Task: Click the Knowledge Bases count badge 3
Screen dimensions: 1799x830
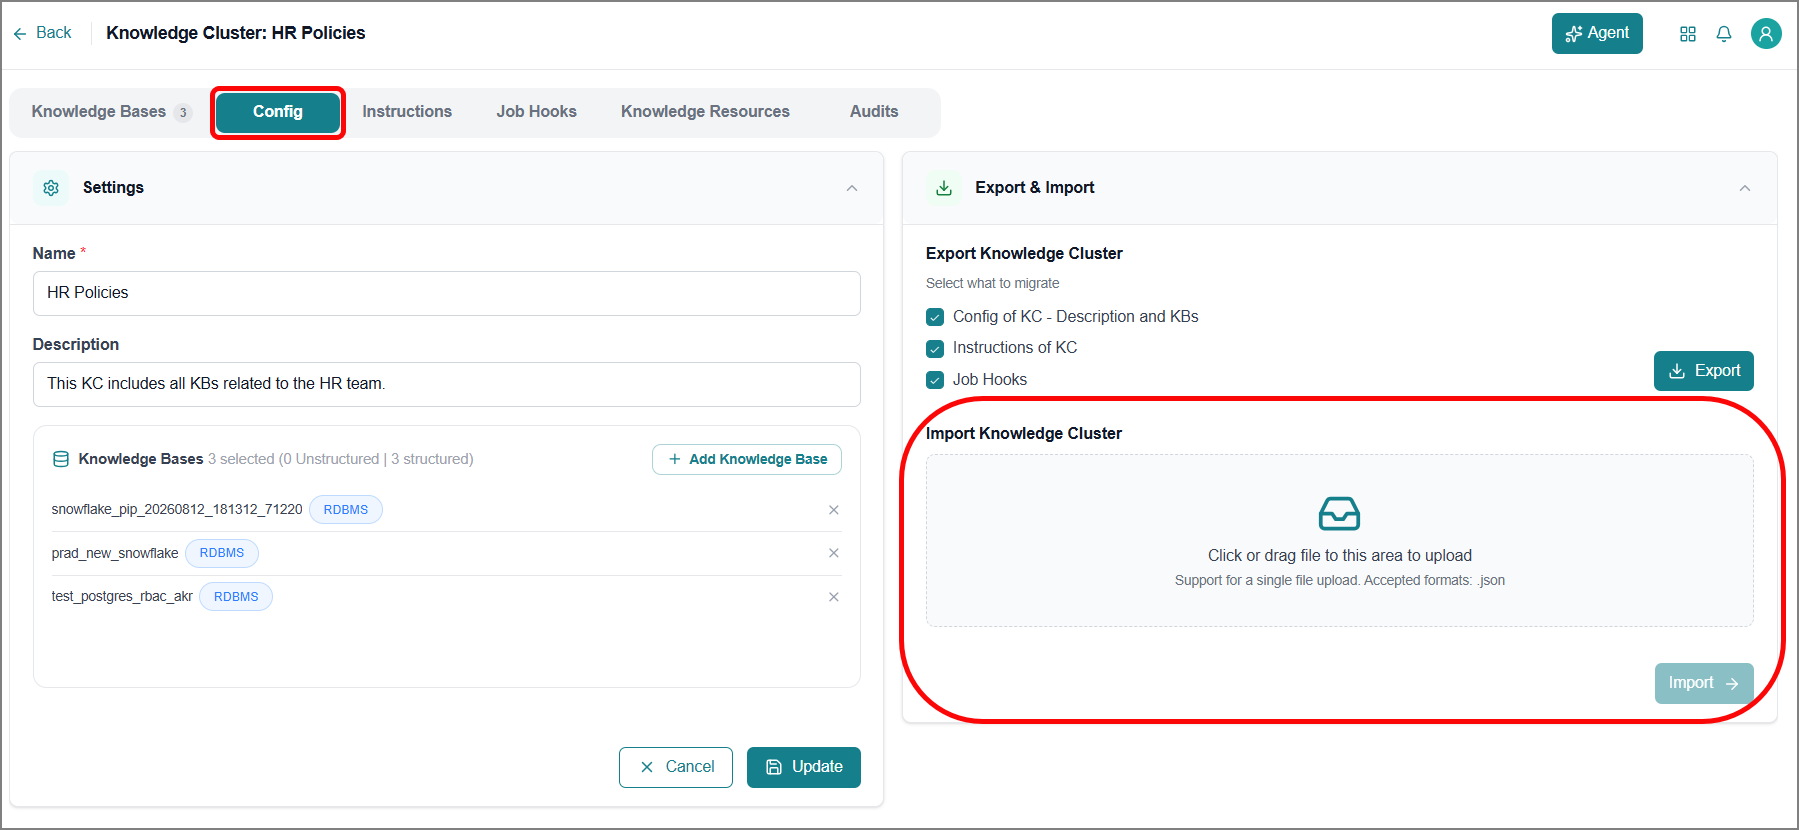Action: click(x=182, y=112)
